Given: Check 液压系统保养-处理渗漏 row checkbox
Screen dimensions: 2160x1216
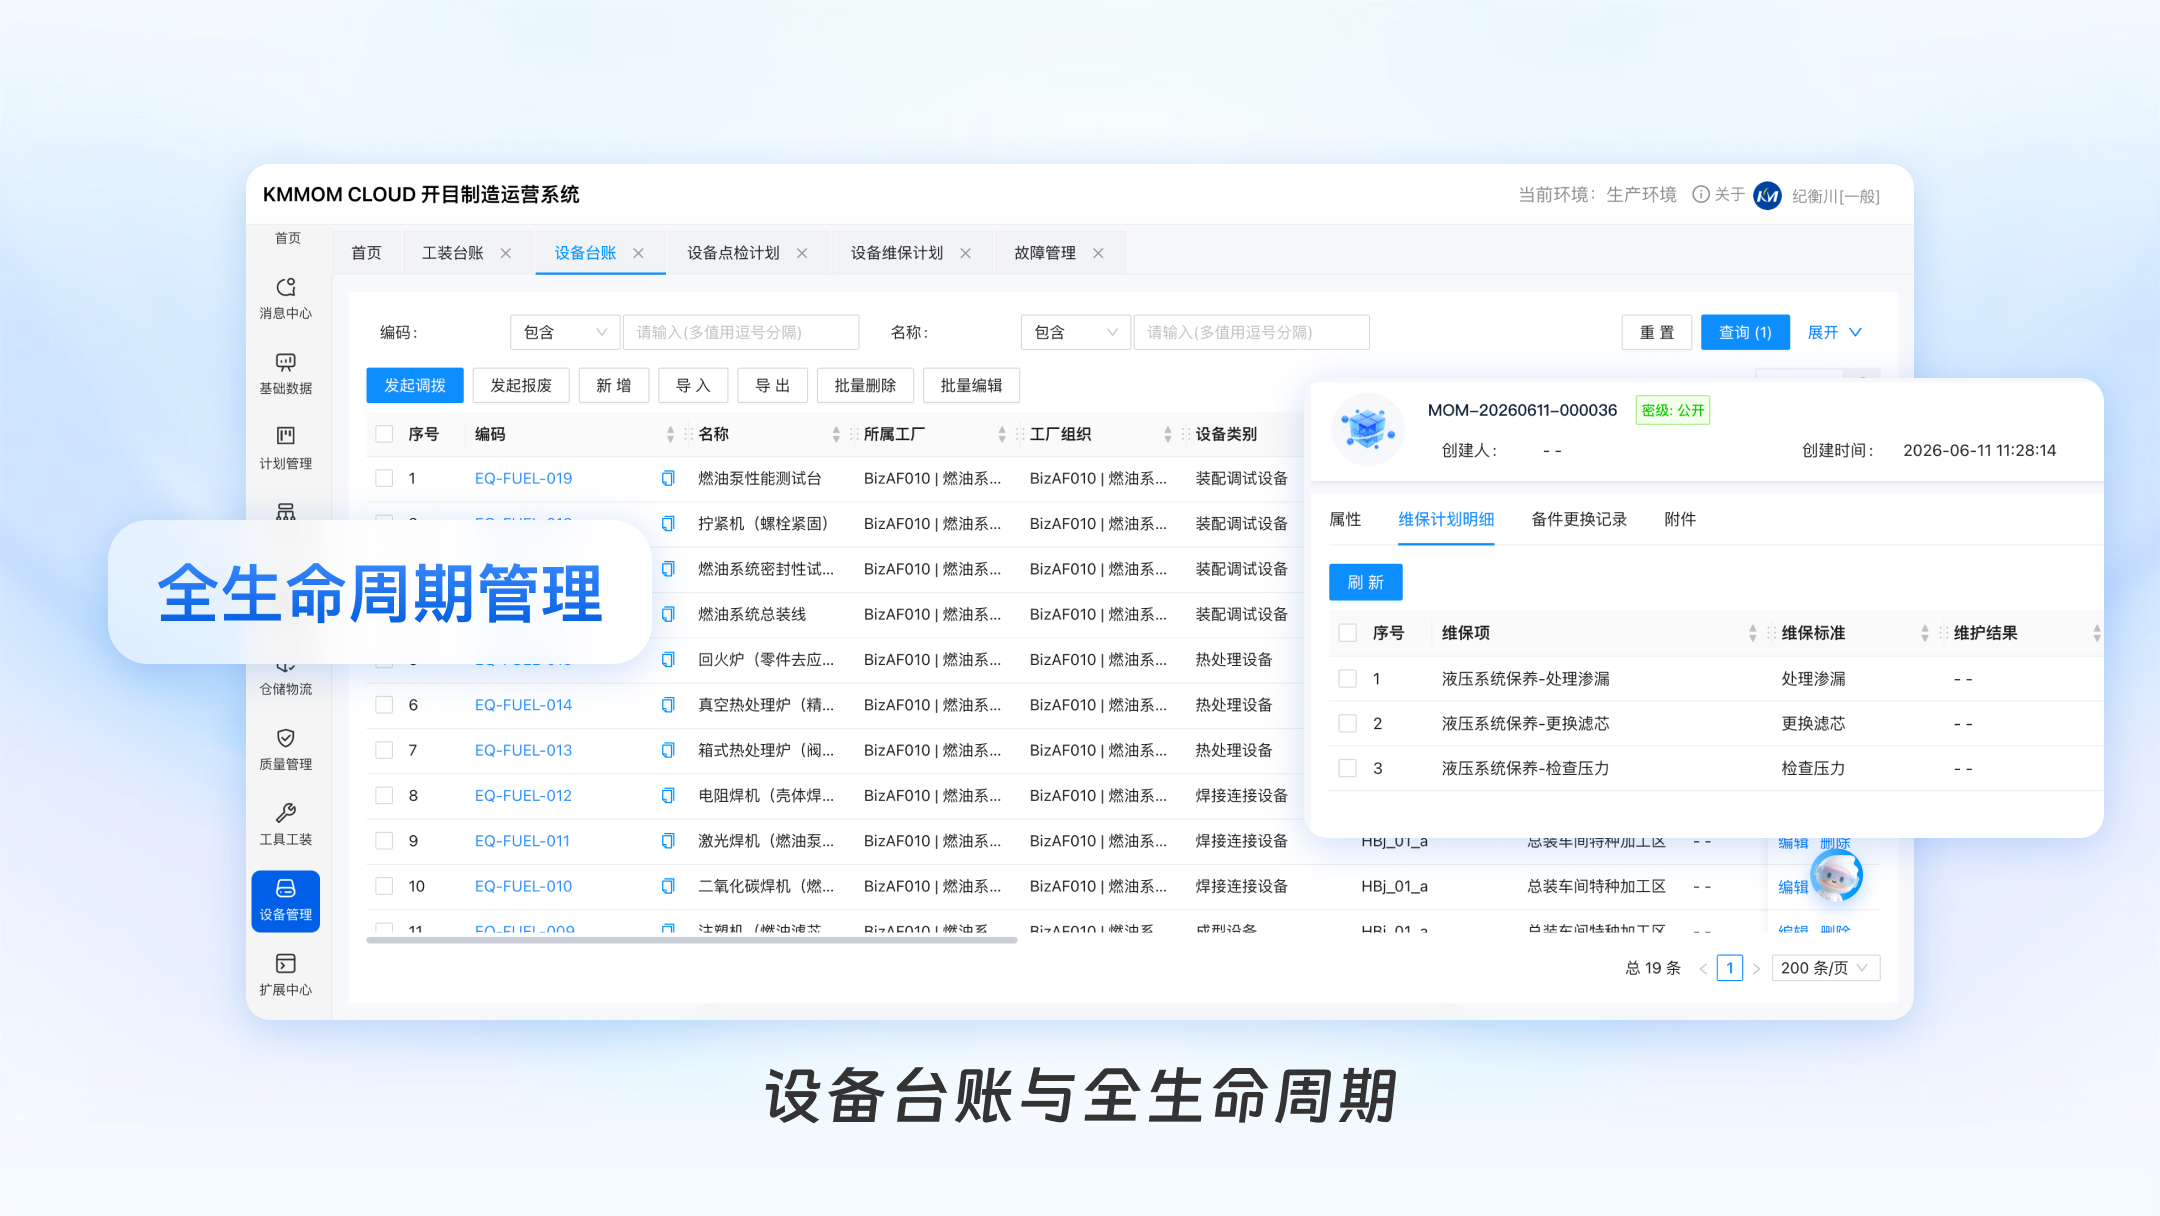Looking at the screenshot, I should point(1348,678).
